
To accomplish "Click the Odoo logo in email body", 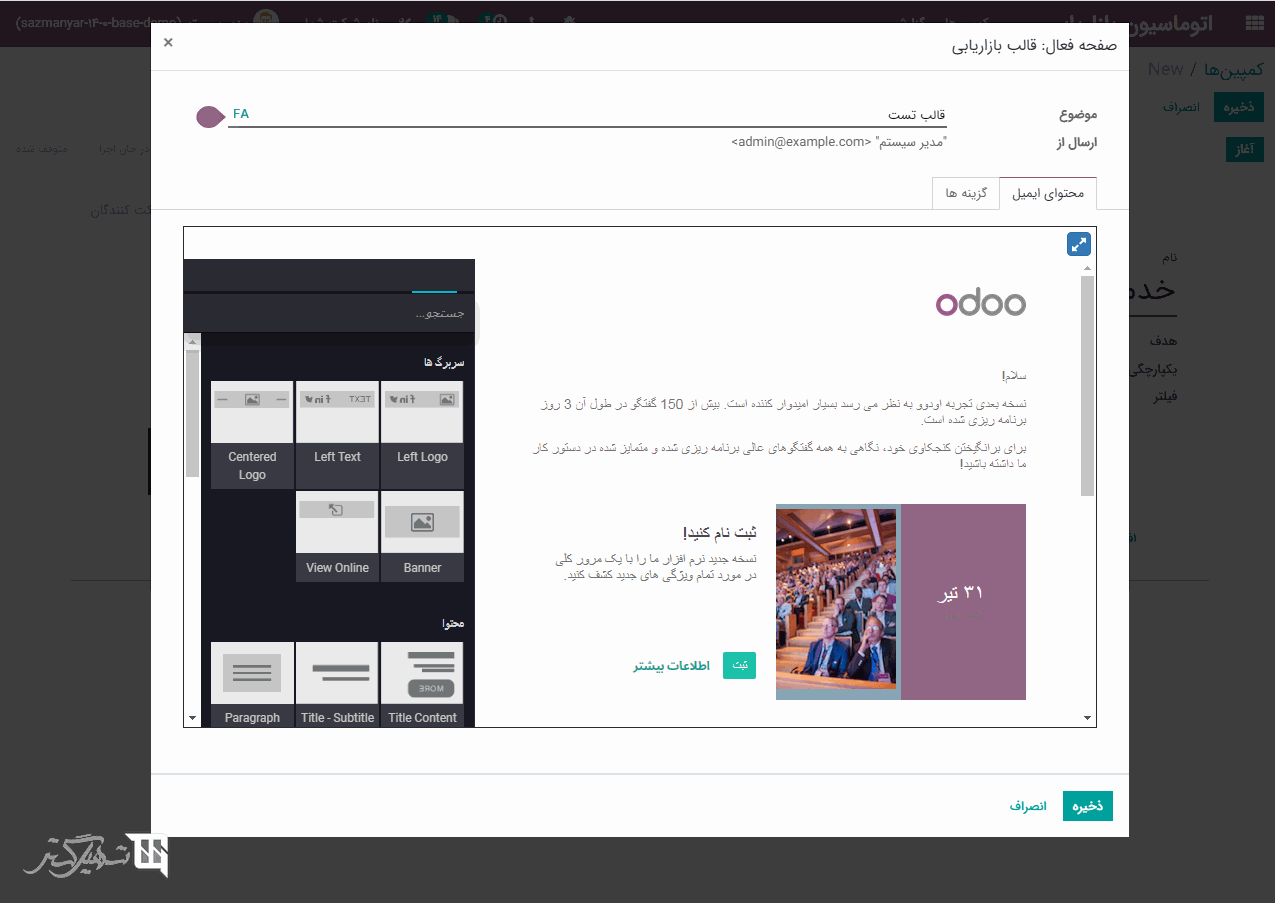I will [980, 304].
